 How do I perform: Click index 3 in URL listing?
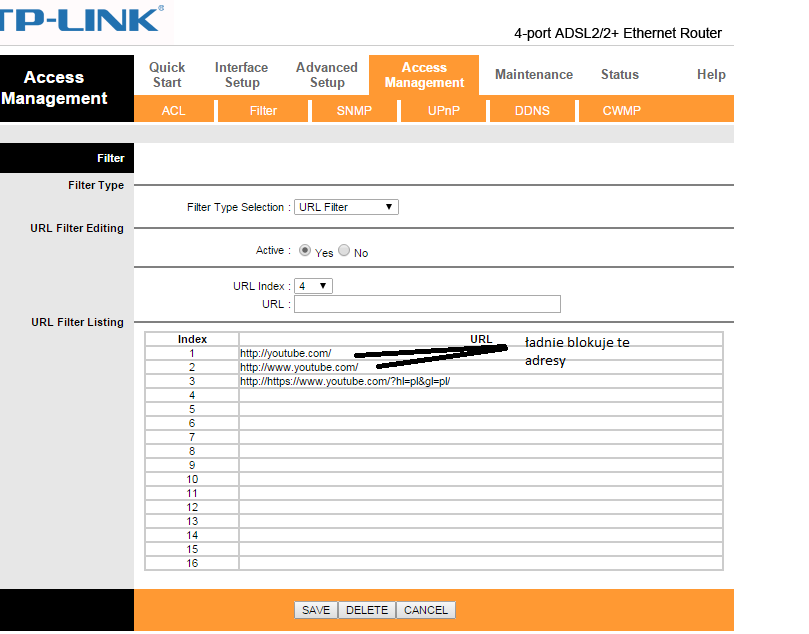192,381
